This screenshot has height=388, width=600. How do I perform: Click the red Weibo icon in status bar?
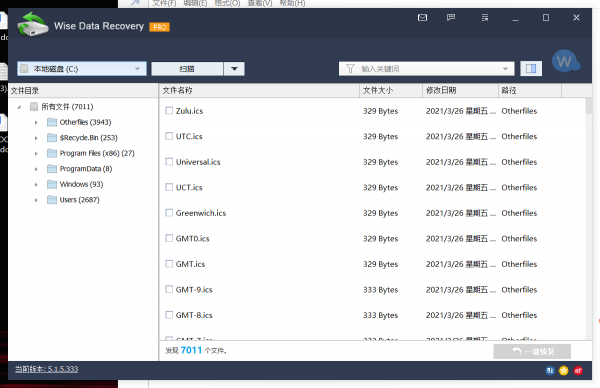pyautogui.click(x=578, y=370)
